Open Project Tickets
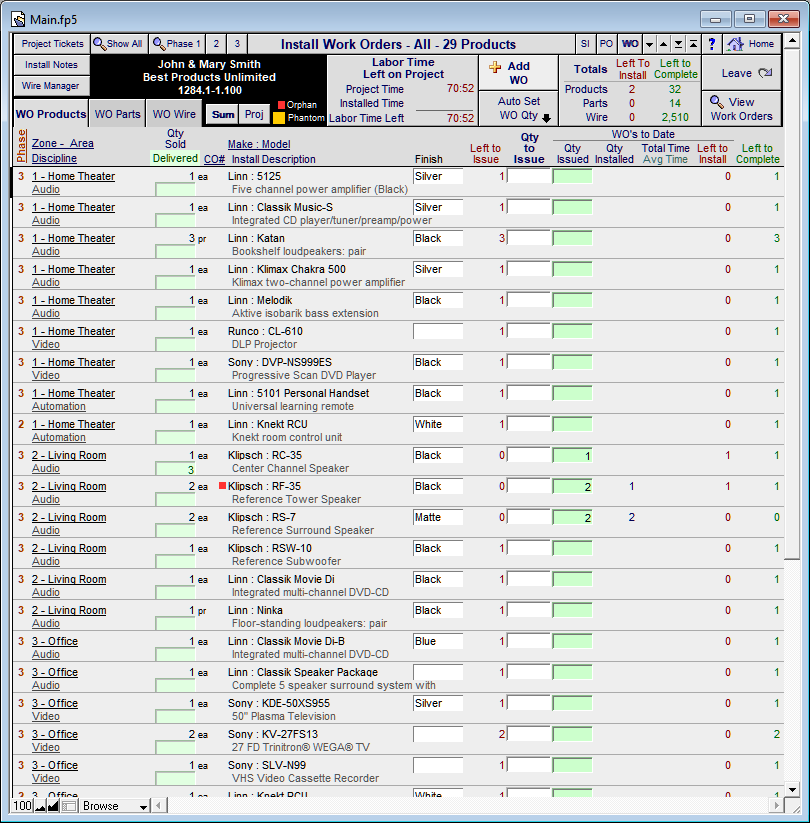Viewport: 810px width, 823px height. [52, 44]
